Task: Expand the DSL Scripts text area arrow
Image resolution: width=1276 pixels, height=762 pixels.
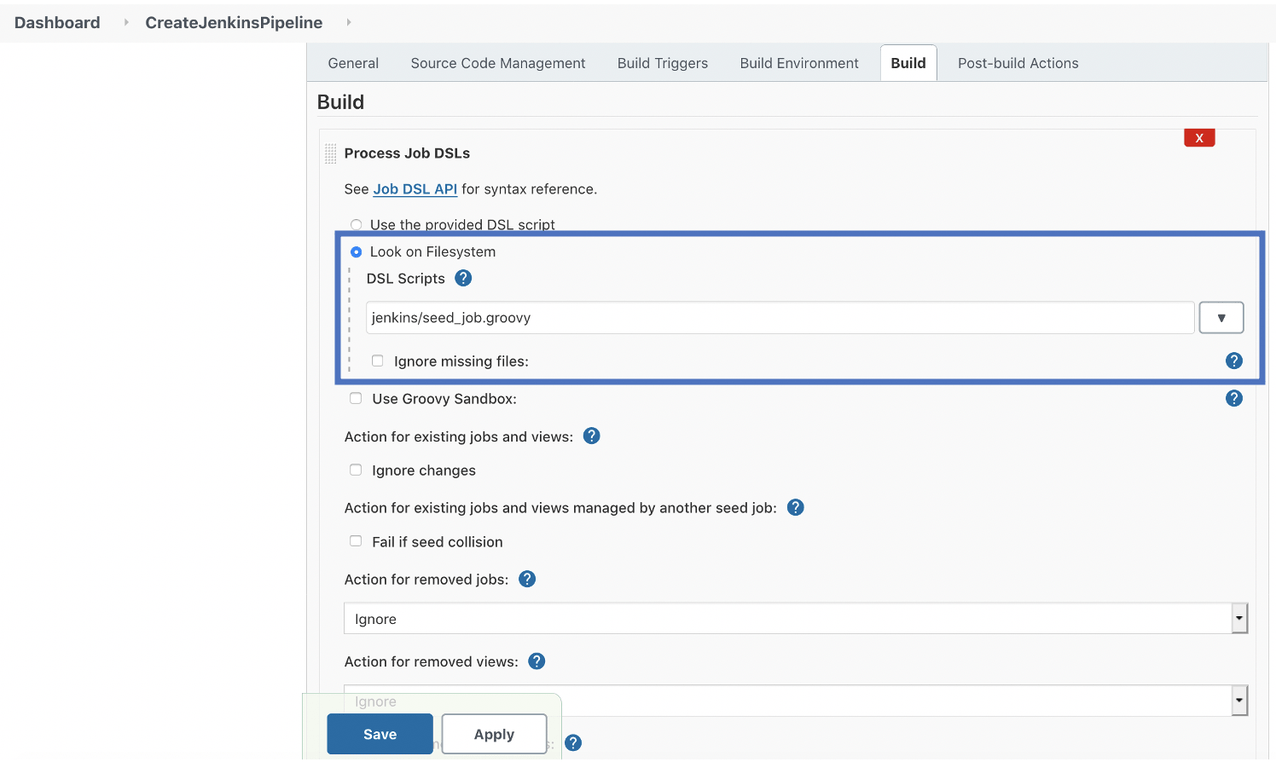Action: (1221, 318)
